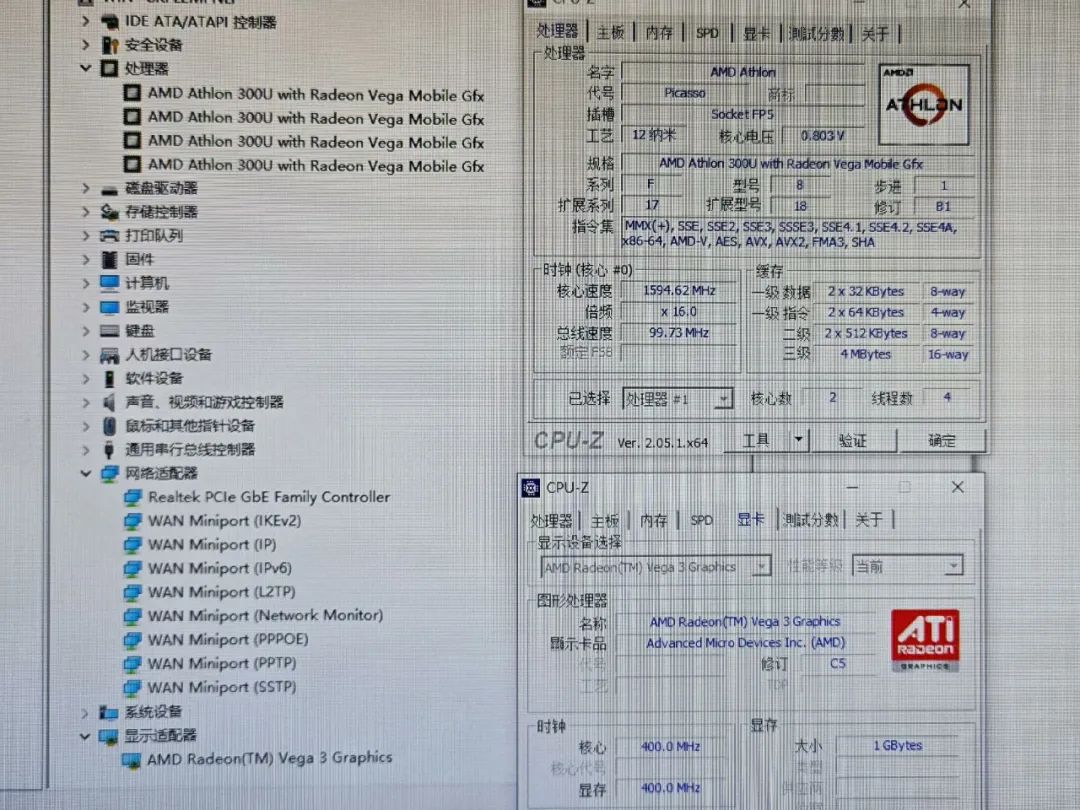The height and width of the screenshot is (810, 1080).
Task: Expand the disk drives node
Action: pos(86,188)
